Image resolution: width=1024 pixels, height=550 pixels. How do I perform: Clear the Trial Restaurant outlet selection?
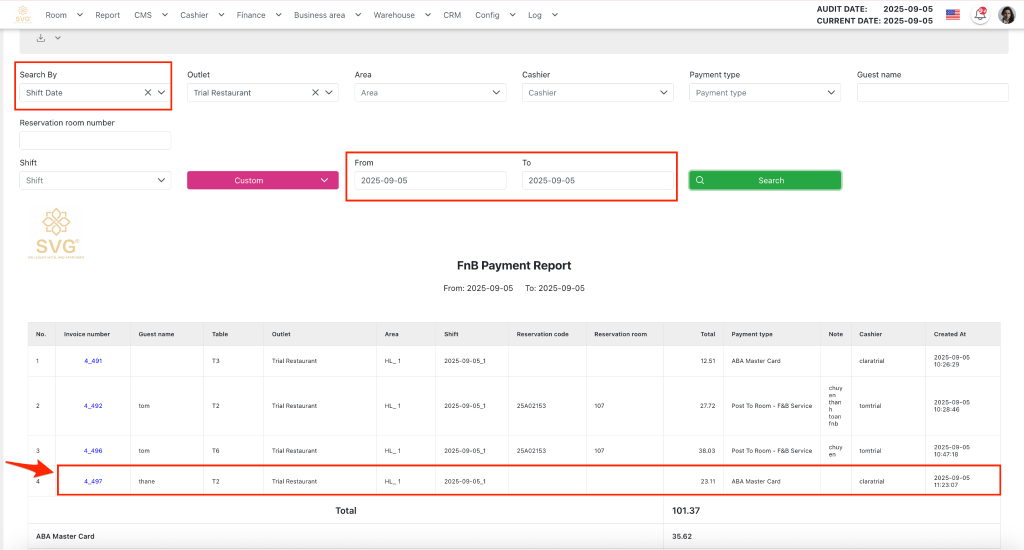click(315, 93)
